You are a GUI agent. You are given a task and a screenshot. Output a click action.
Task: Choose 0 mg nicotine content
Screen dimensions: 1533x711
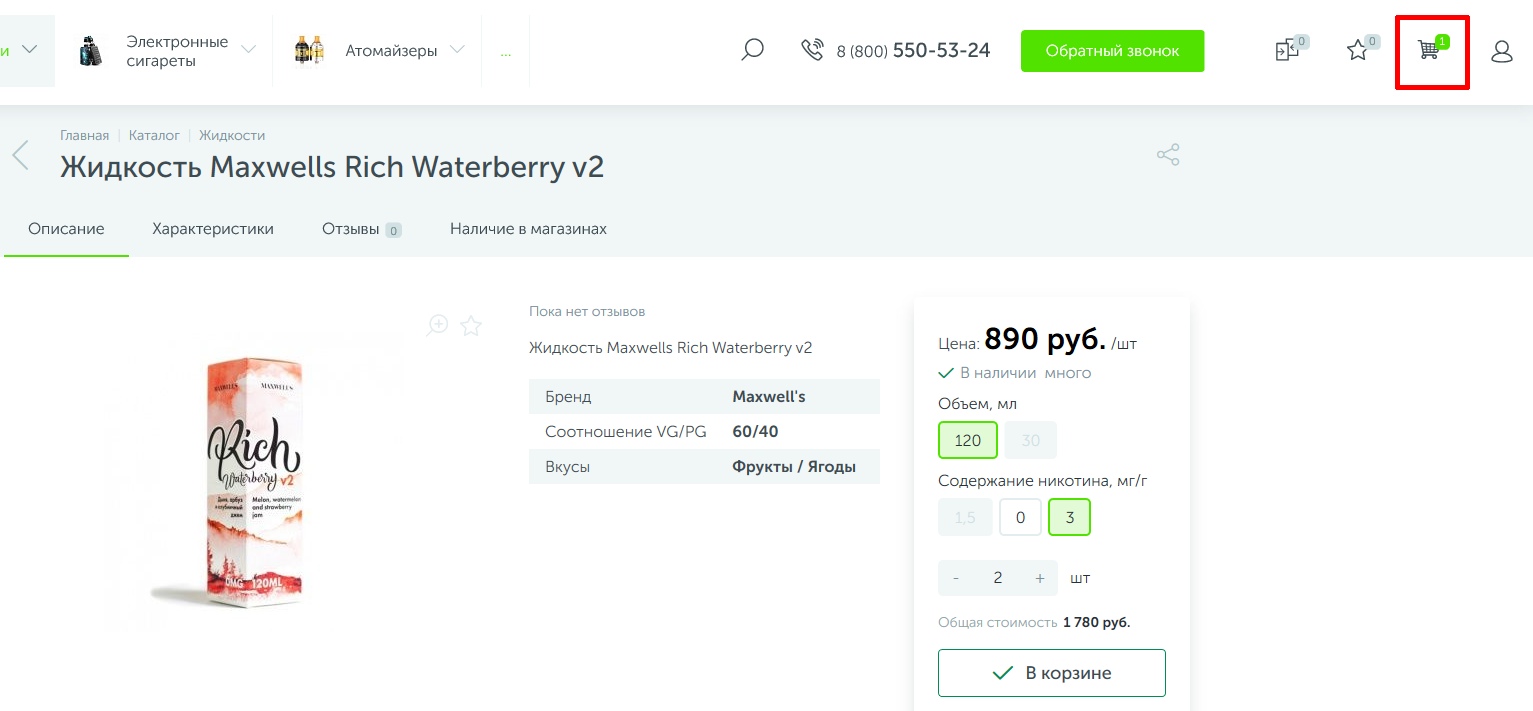(x=1021, y=518)
